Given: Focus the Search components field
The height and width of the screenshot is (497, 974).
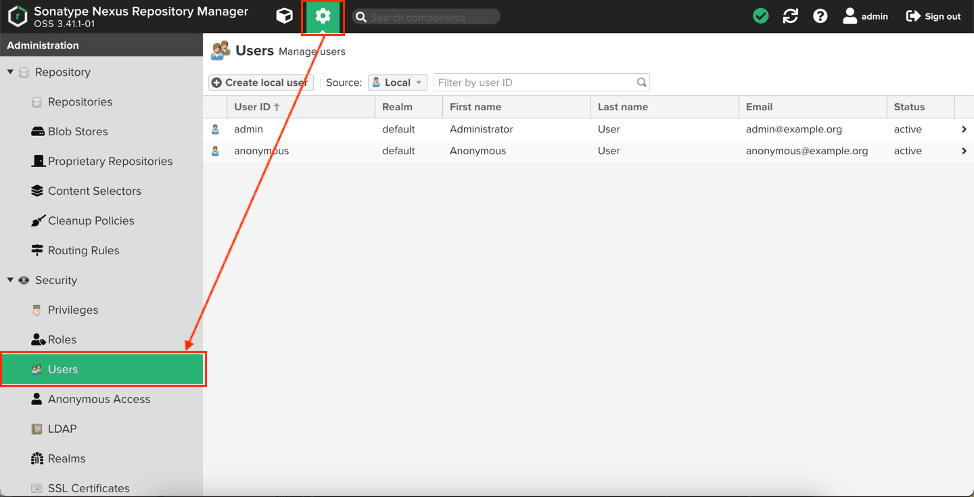Looking at the screenshot, I should click(x=426, y=17).
